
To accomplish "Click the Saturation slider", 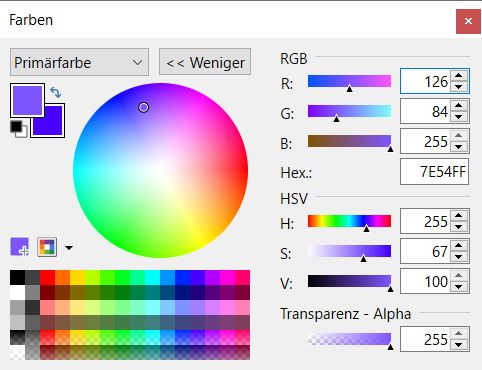I will (x=349, y=251).
